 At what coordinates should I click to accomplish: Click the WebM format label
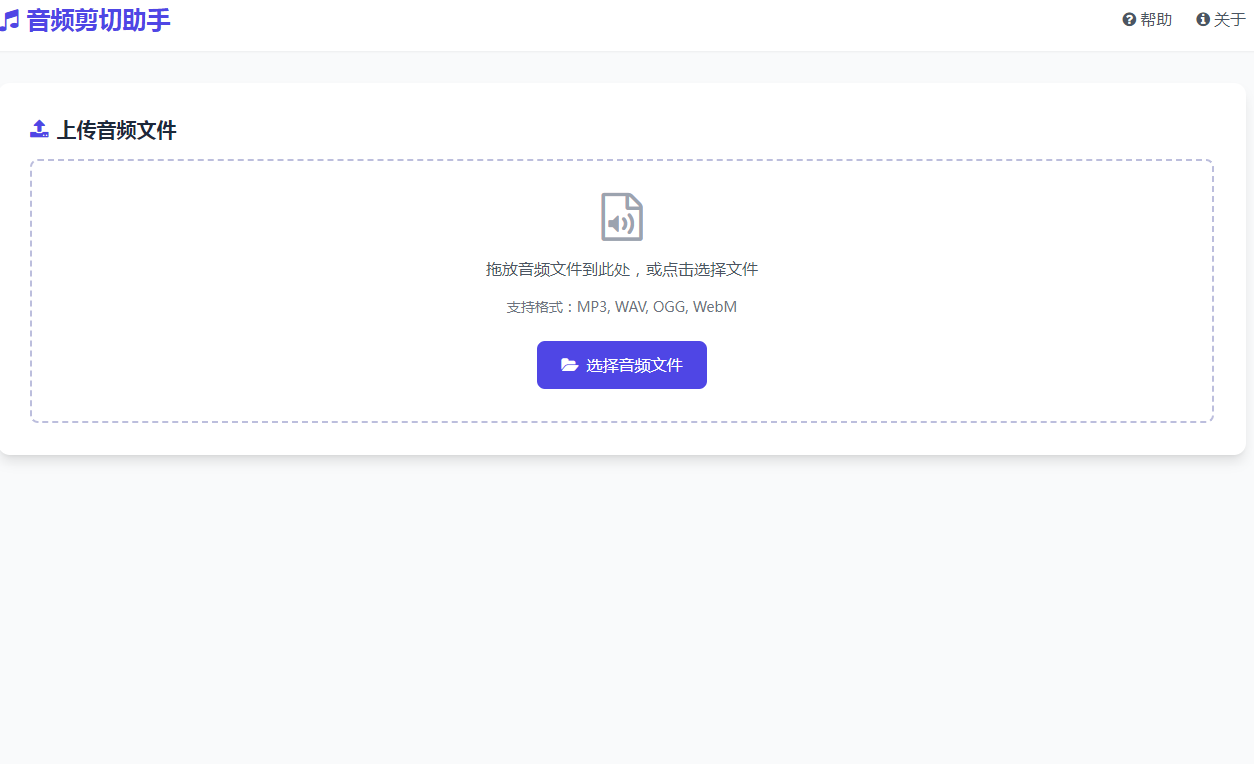tap(713, 306)
